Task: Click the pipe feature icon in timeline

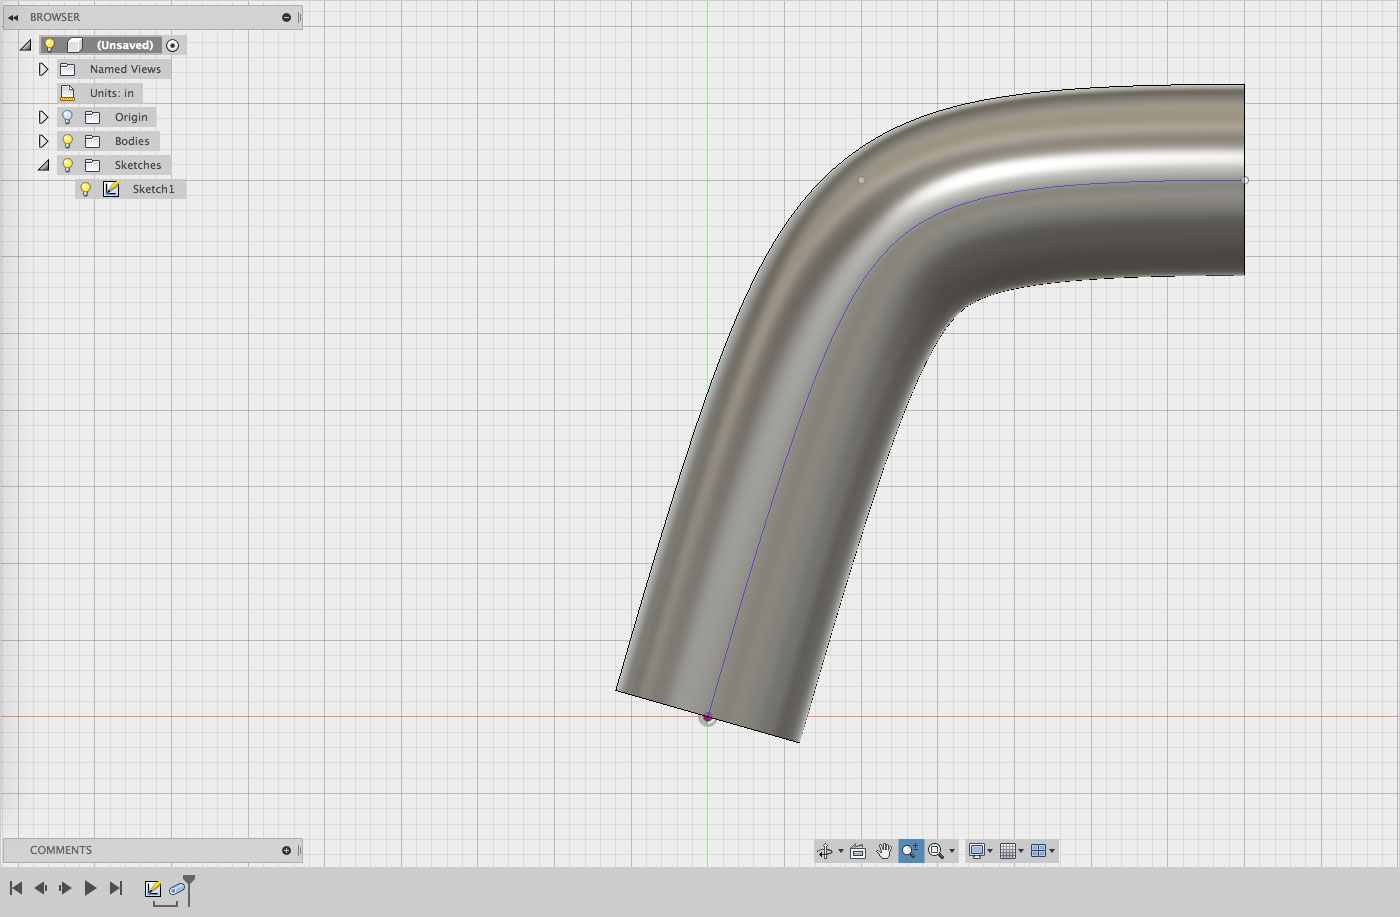Action: 177,888
